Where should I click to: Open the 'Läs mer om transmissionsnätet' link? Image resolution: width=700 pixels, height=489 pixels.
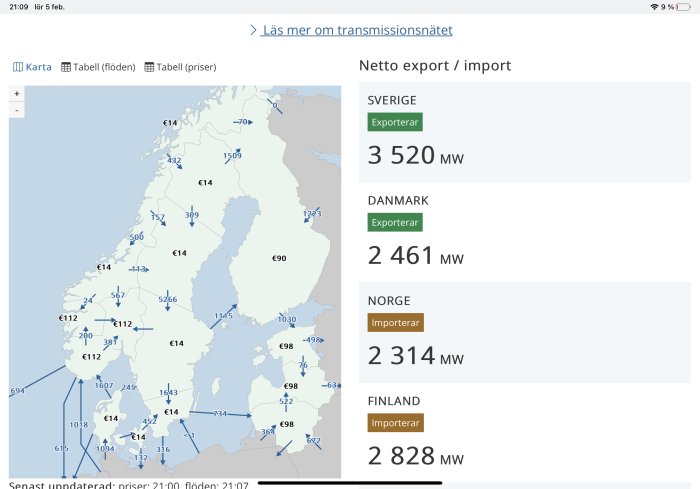pyautogui.click(x=357, y=30)
